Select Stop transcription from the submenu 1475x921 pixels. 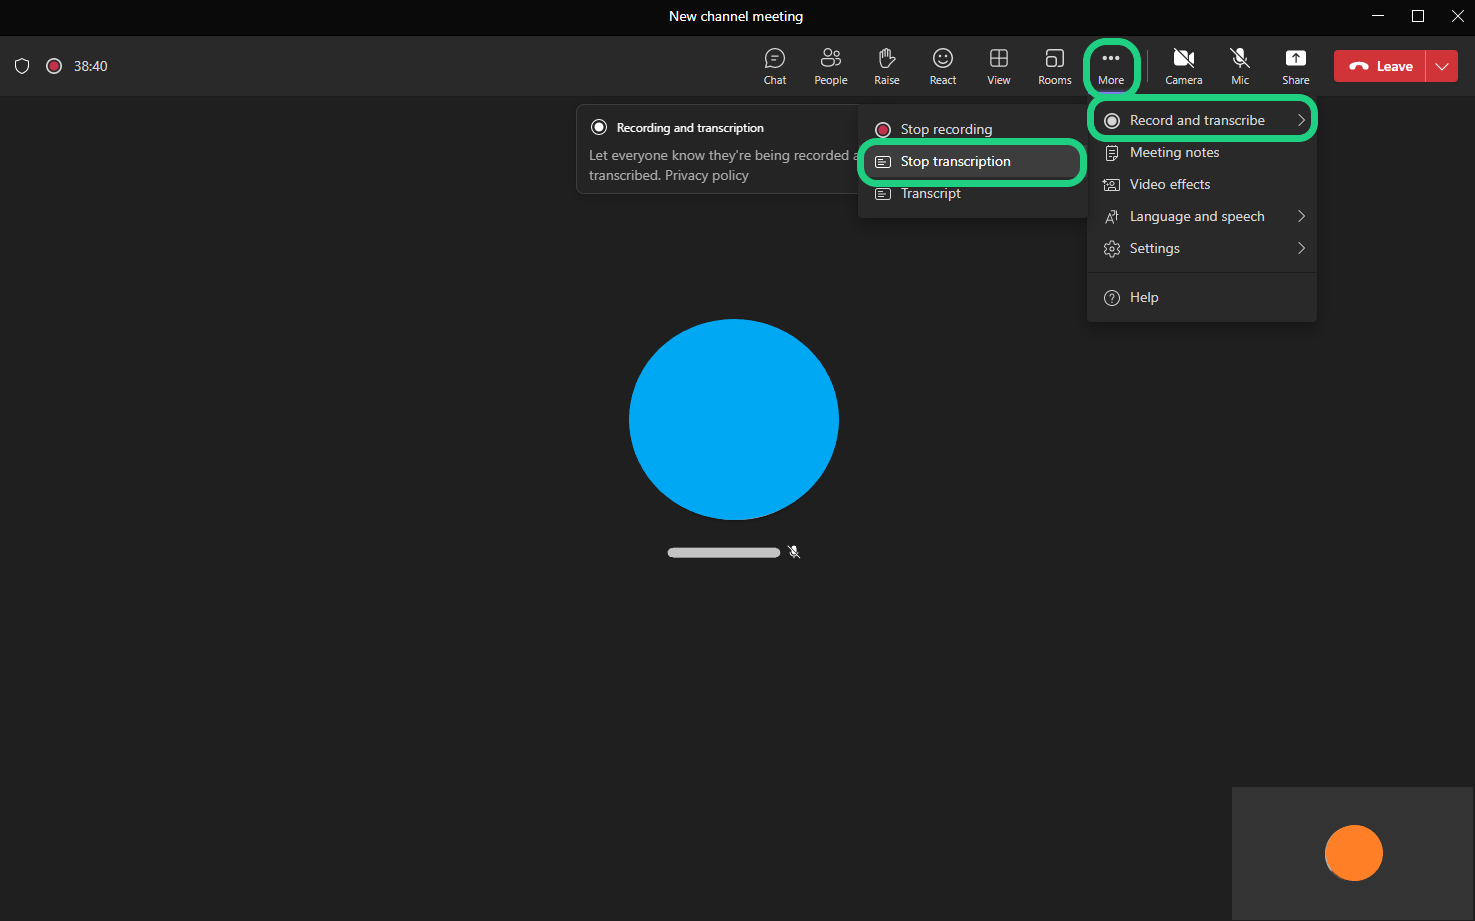pyautogui.click(x=955, y=162)
